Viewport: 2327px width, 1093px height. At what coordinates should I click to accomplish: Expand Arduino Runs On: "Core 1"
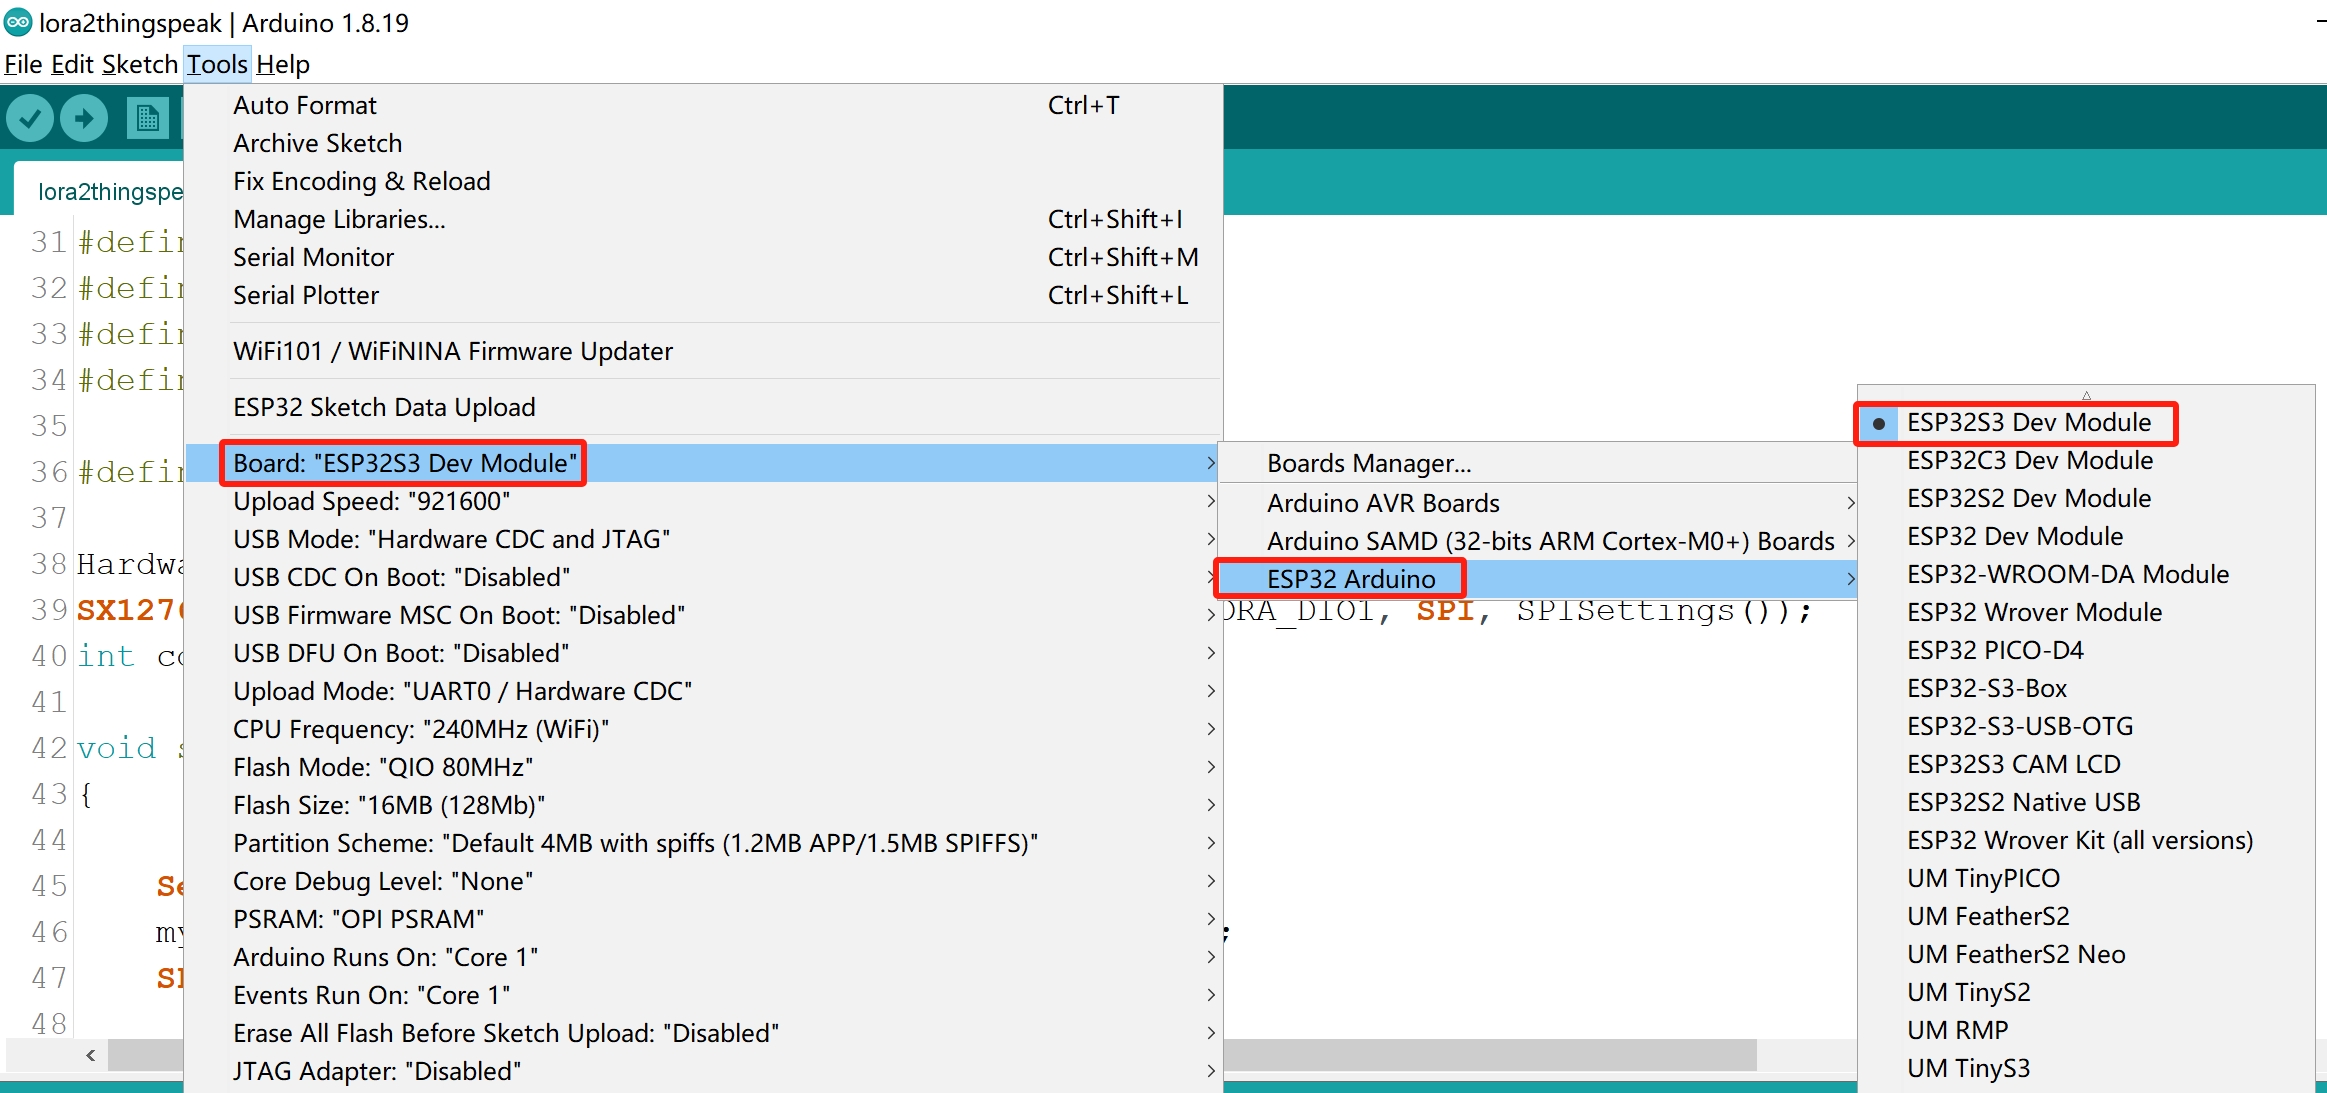click(704, 957)
